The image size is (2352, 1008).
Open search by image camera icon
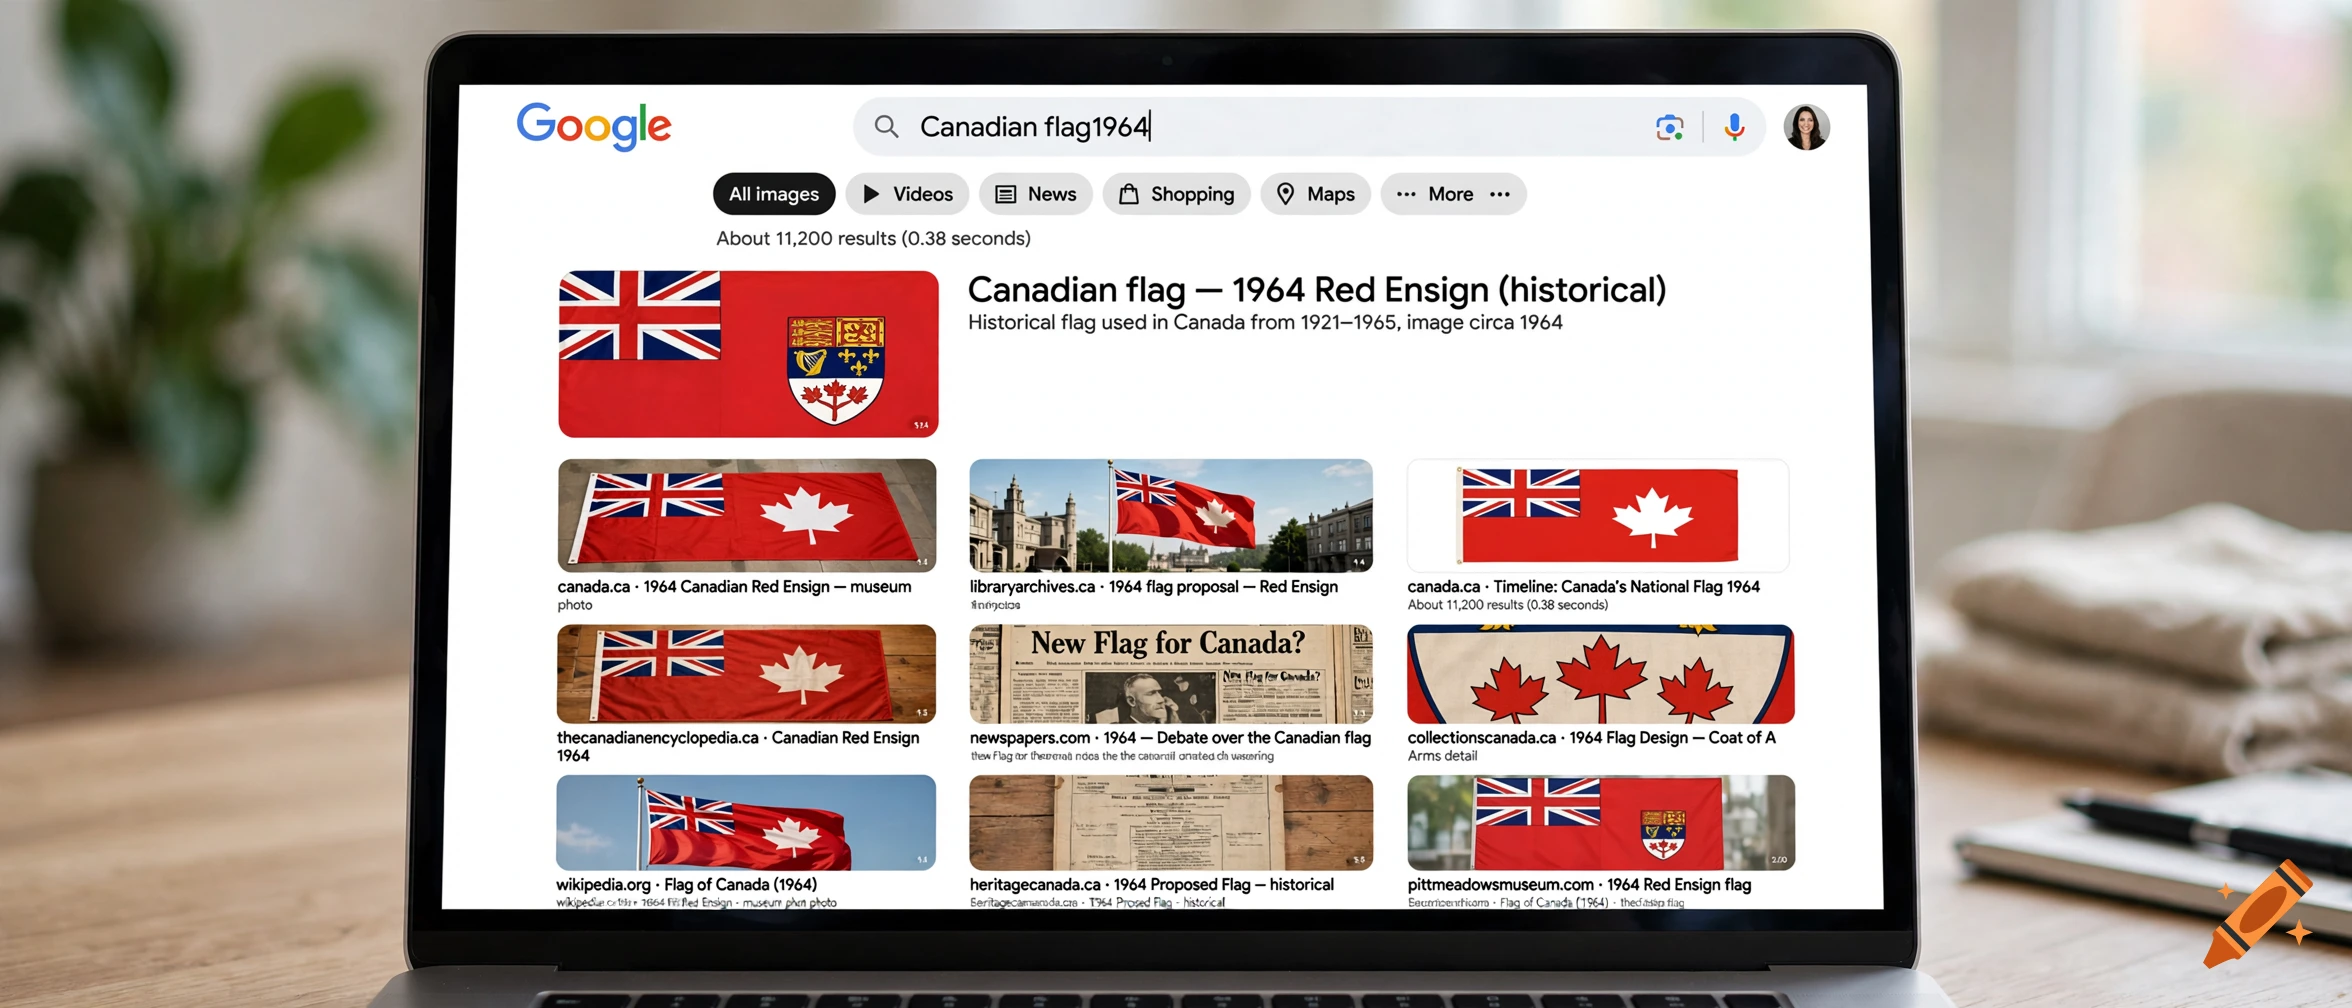pos(1669,128)
